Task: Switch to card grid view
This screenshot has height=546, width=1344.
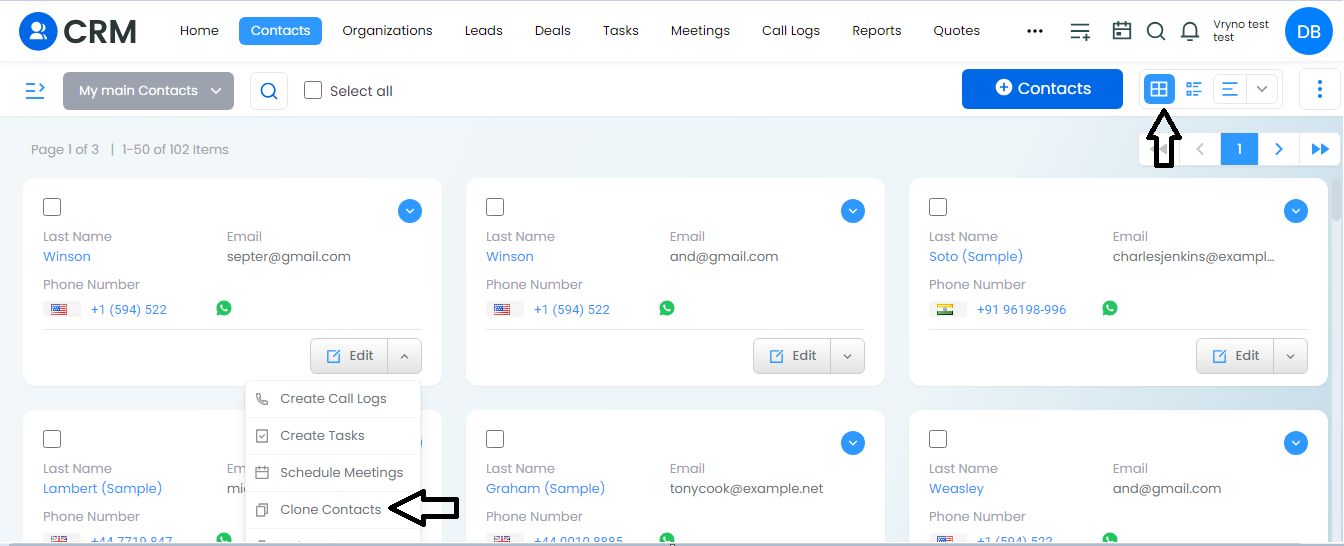Action: click(1159, 89)
